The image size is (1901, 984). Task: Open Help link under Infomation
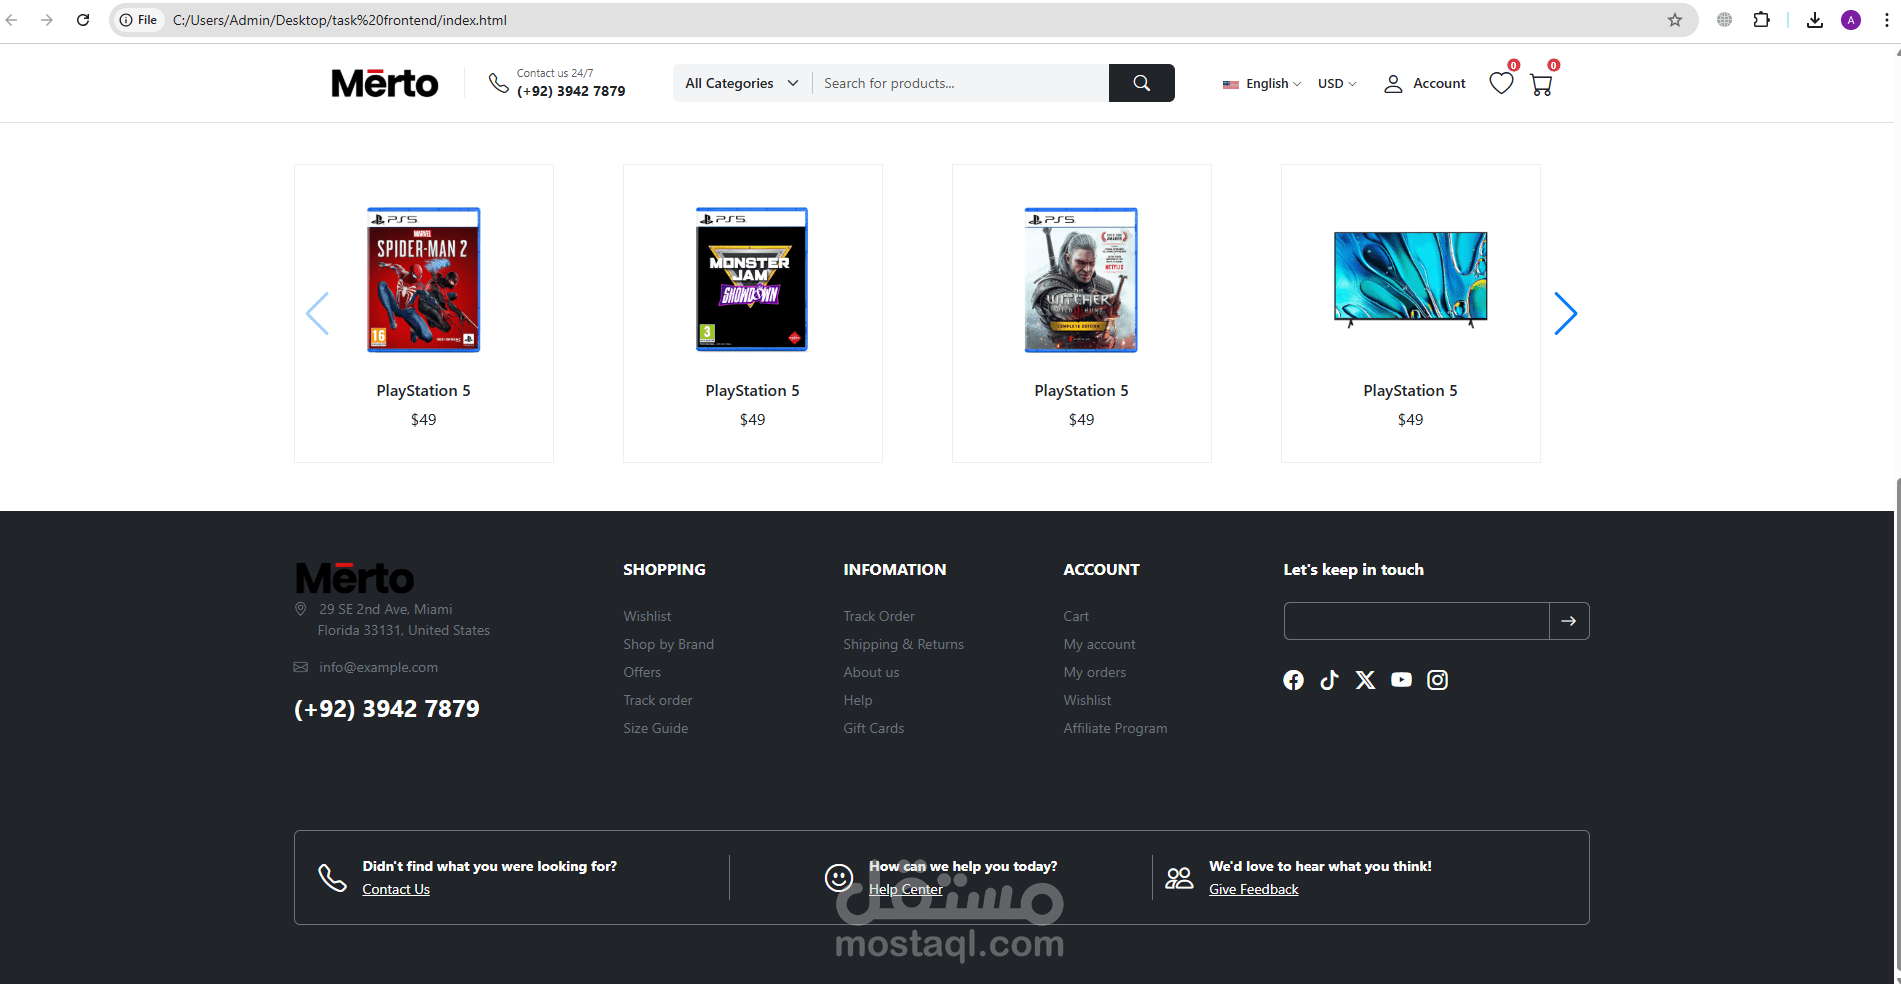(x=857, y=700)
